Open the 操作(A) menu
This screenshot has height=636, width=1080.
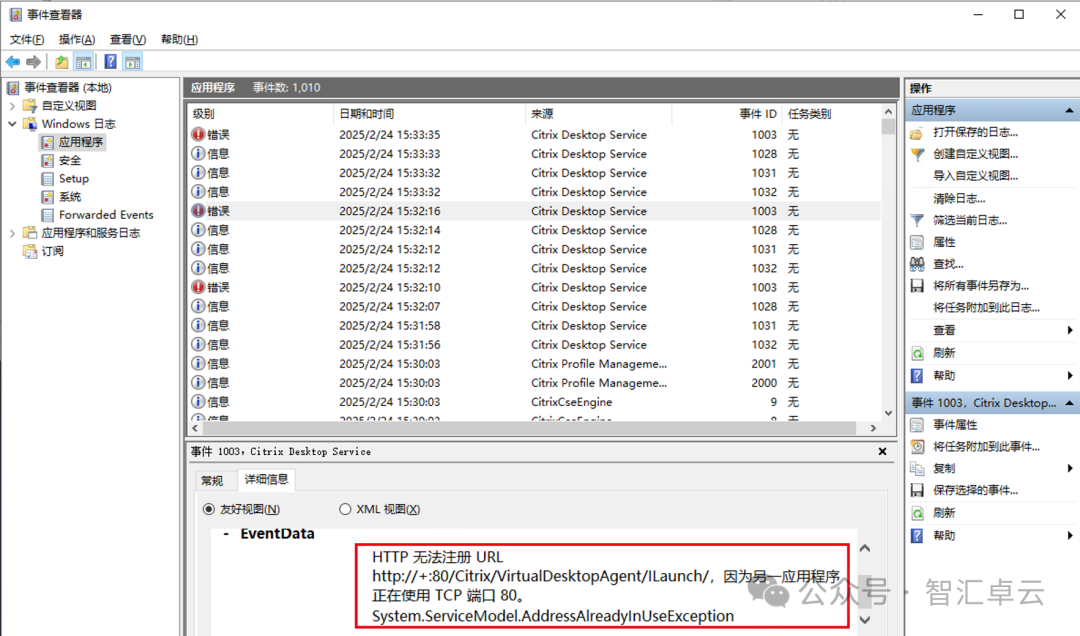point(77,39)
